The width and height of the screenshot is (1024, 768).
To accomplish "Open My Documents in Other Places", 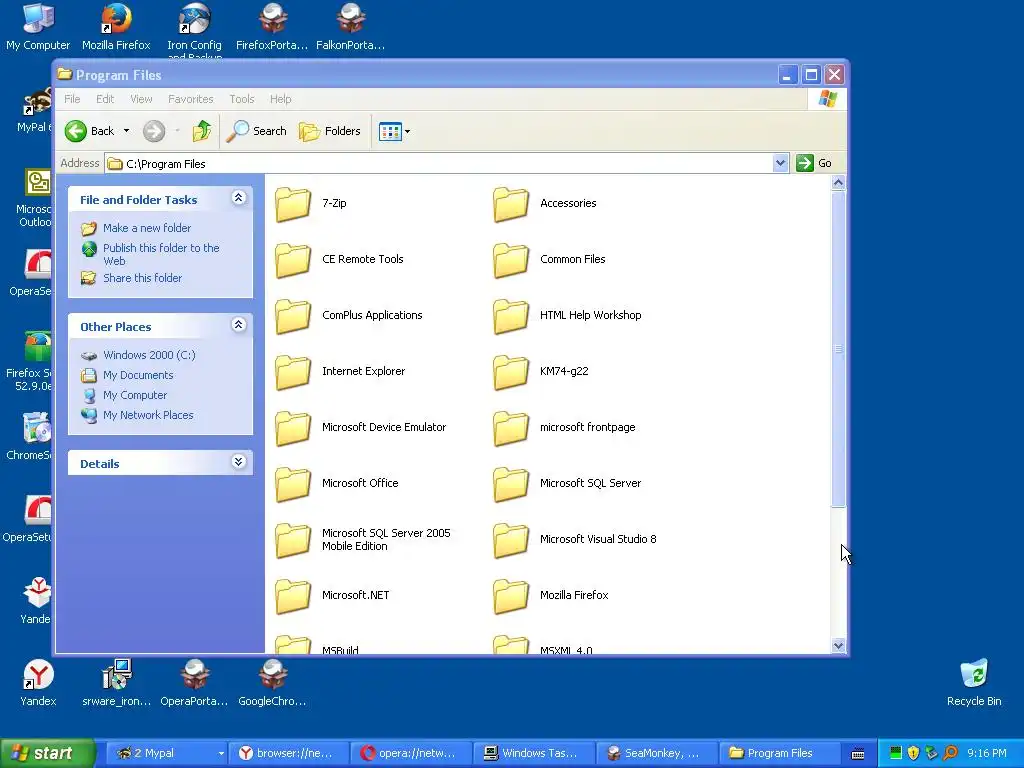I will [x=138, y=376].
